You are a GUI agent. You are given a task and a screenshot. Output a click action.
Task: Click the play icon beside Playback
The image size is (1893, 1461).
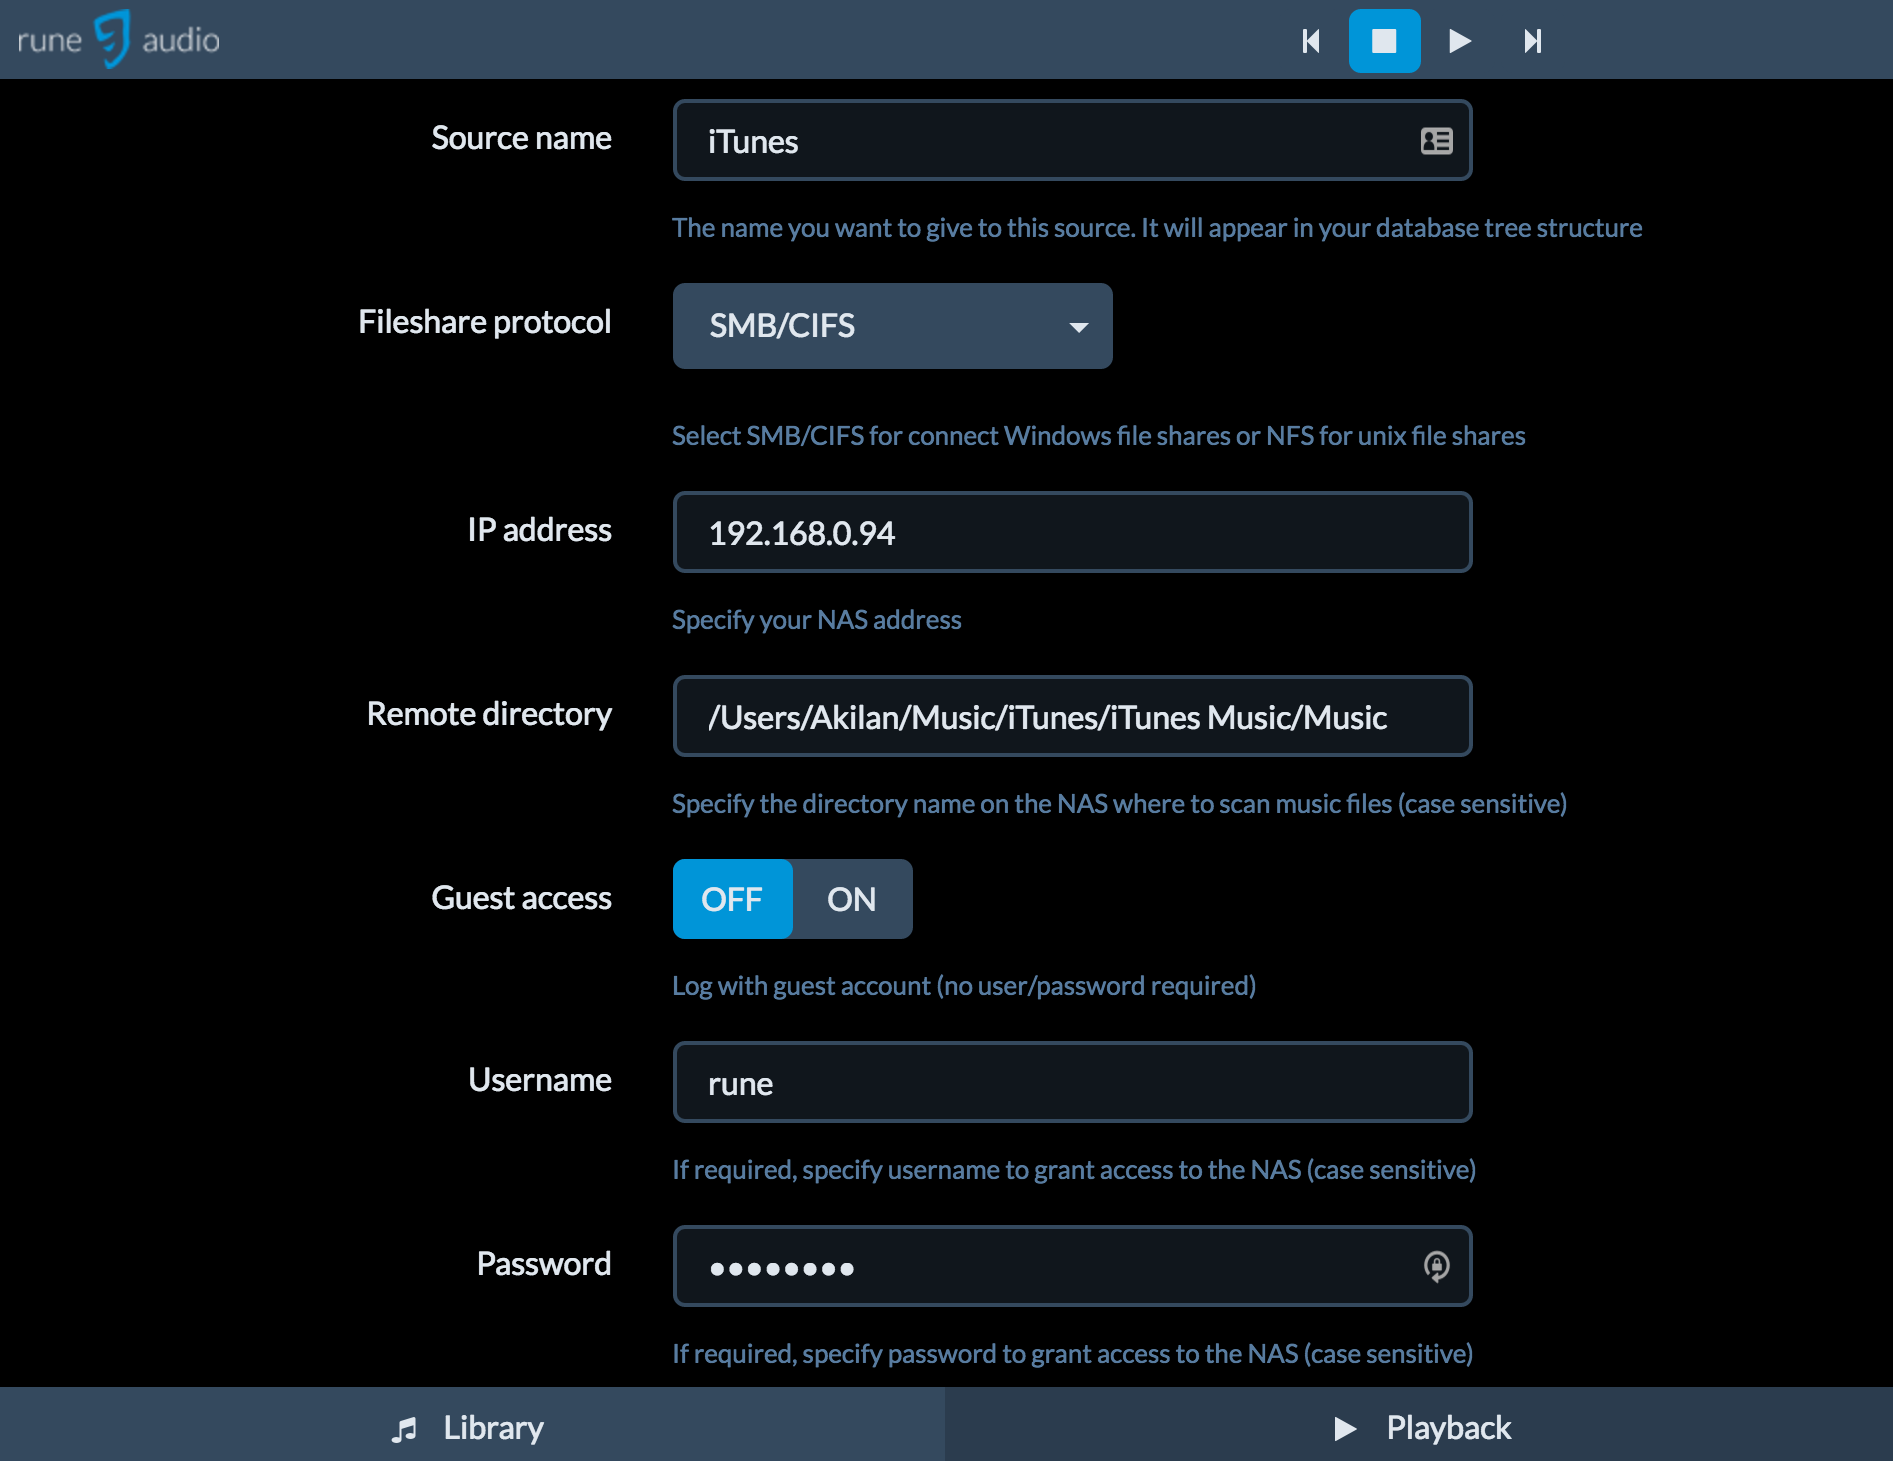click(1345, 1428)
